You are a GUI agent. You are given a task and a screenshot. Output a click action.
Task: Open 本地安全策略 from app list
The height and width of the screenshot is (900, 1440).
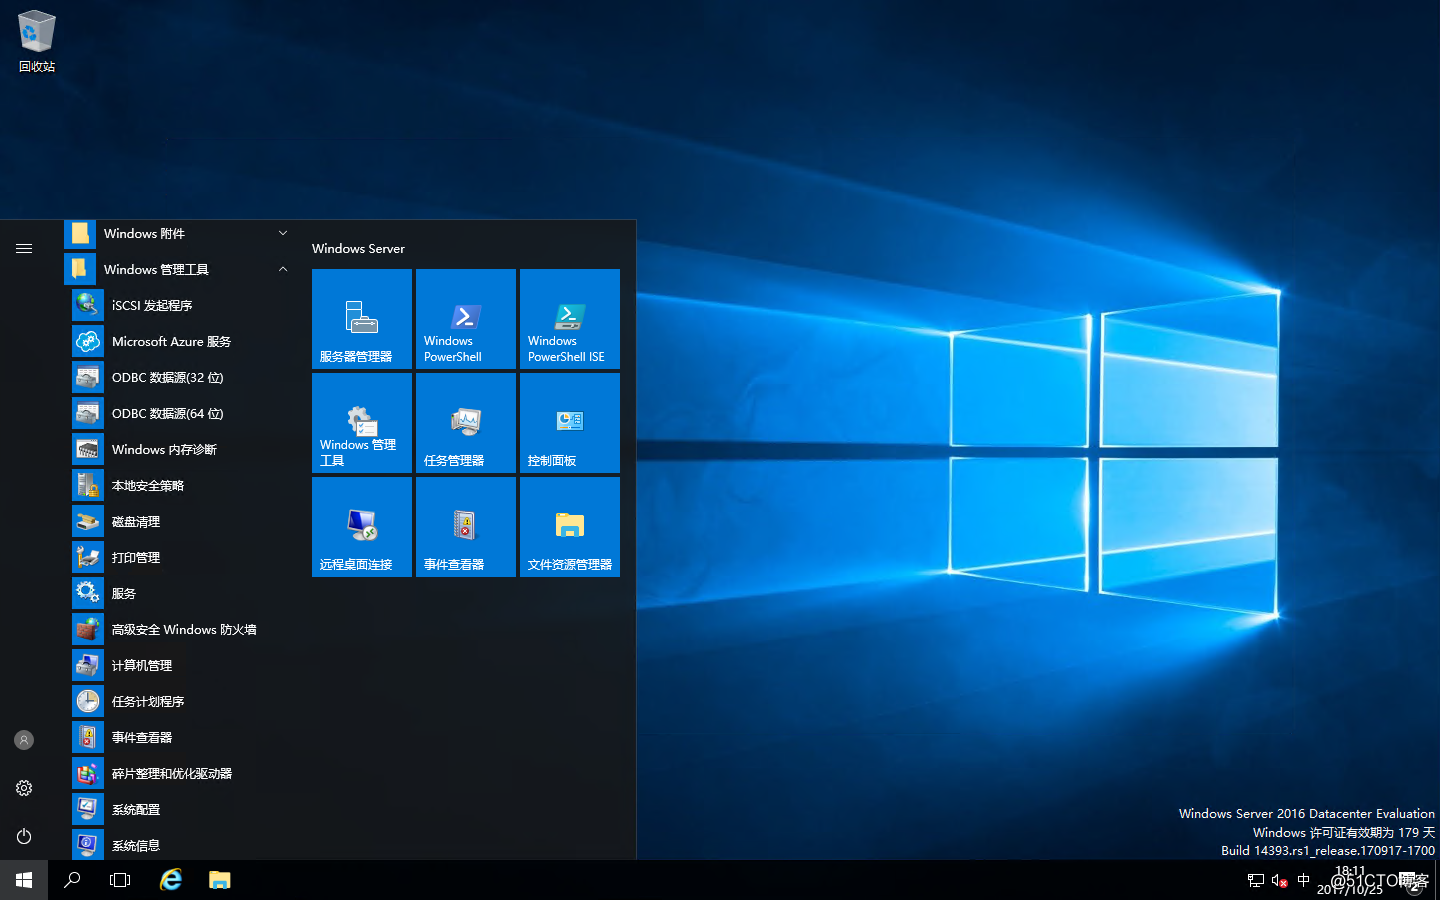point(182,485)
